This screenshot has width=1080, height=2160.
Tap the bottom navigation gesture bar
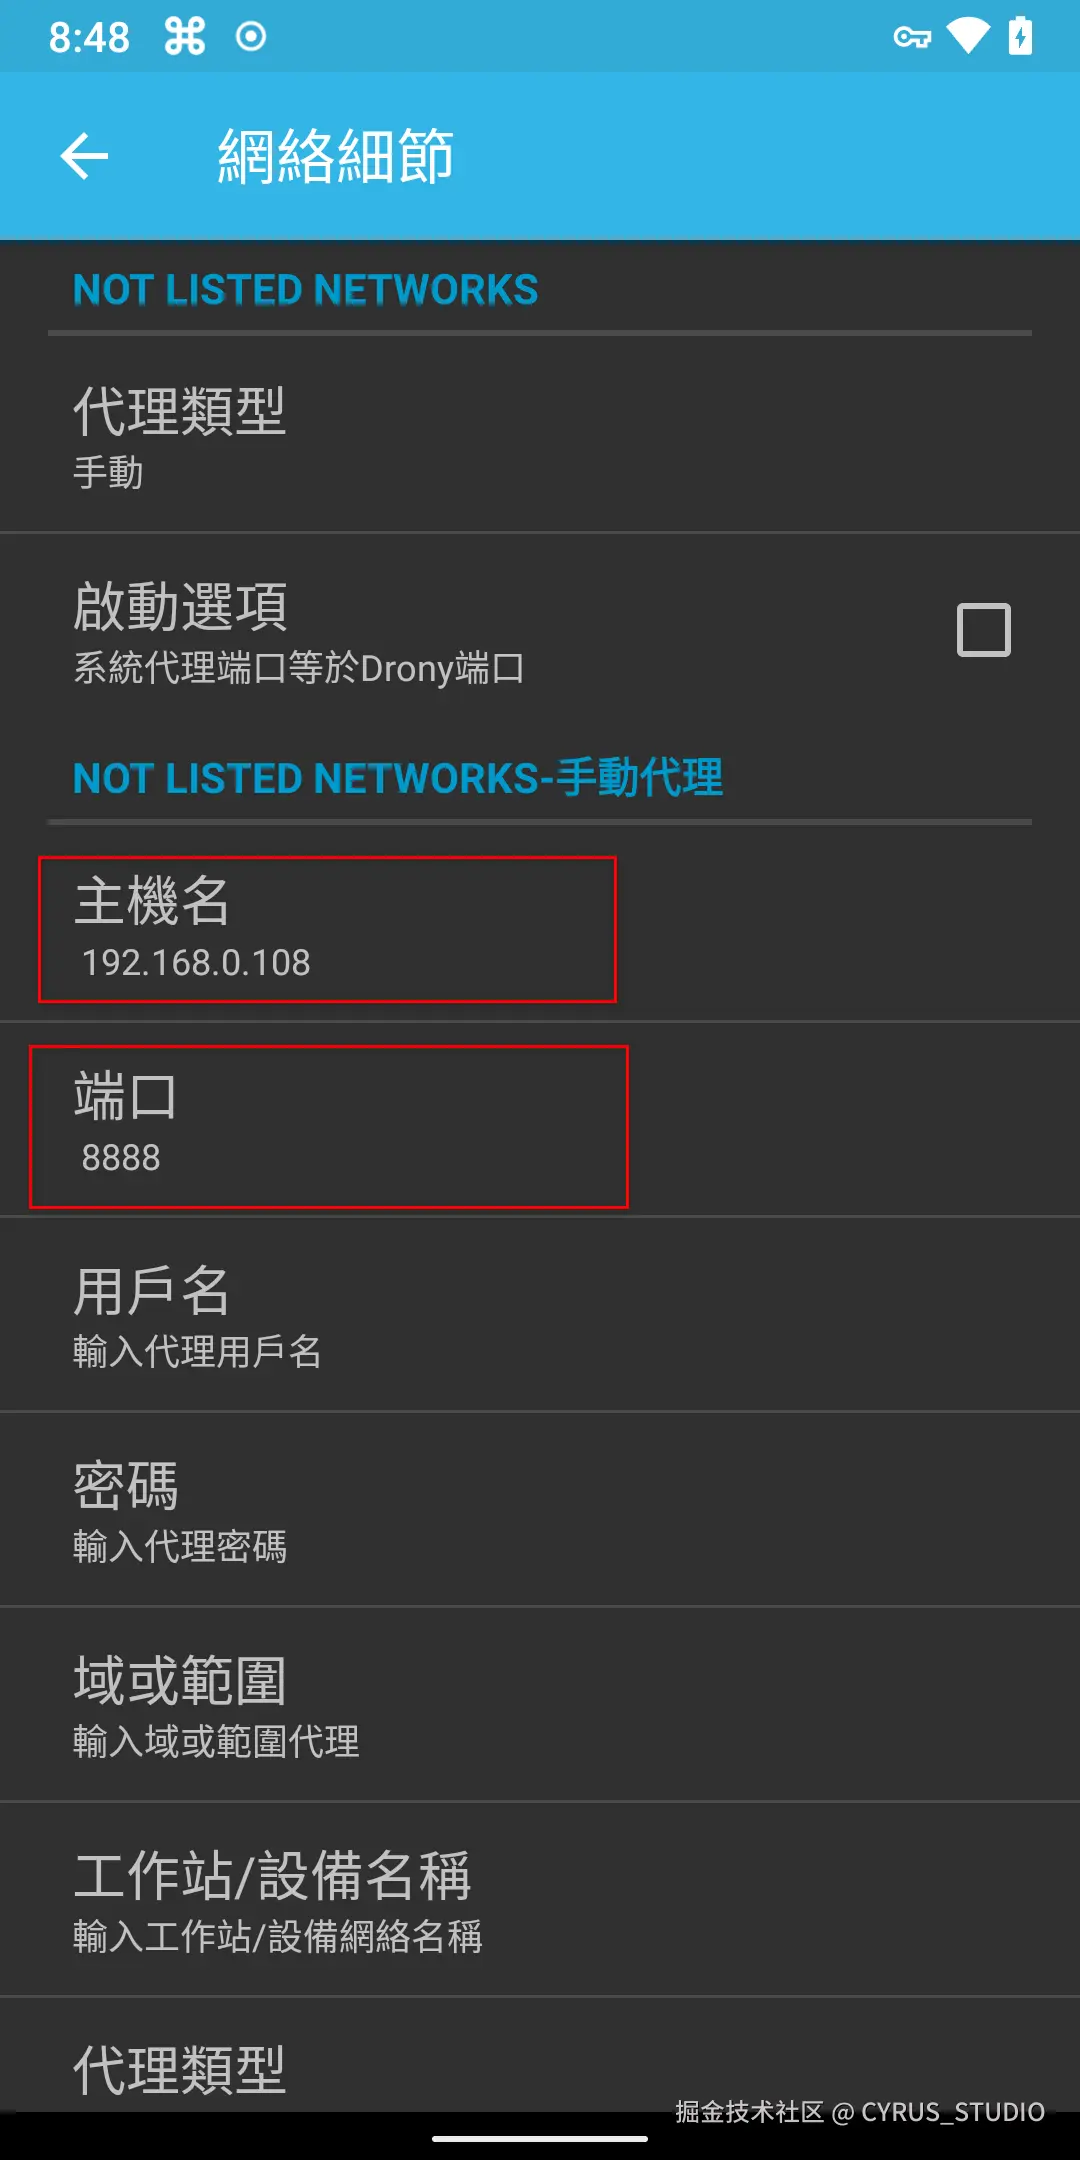click(540, 2139)
